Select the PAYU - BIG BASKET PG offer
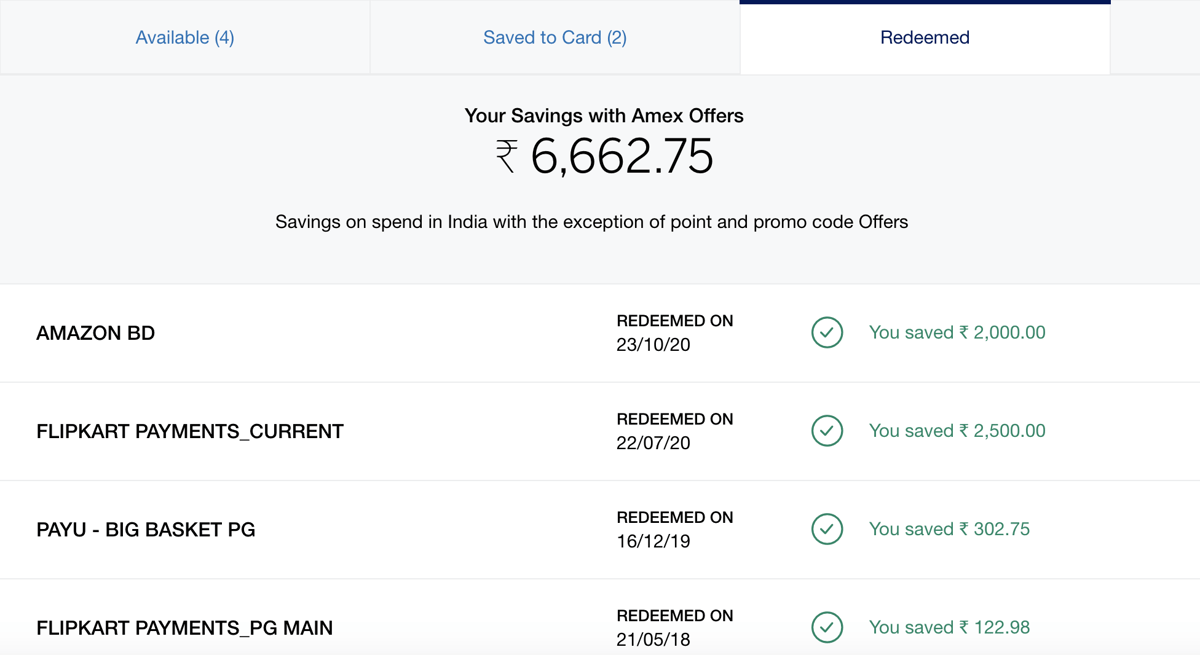This screenshot has width=1200, height=655. pyautogui.click(x=146, y=529)
